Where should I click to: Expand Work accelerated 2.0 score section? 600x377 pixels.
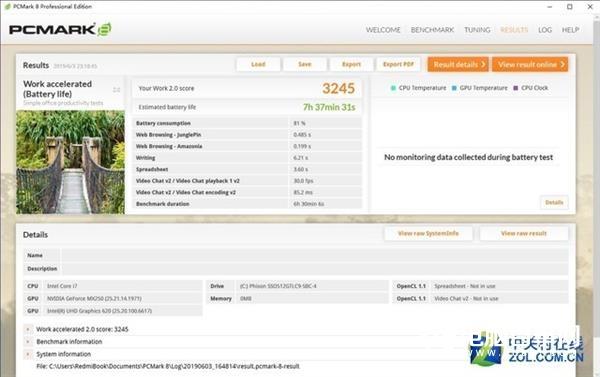28,329
